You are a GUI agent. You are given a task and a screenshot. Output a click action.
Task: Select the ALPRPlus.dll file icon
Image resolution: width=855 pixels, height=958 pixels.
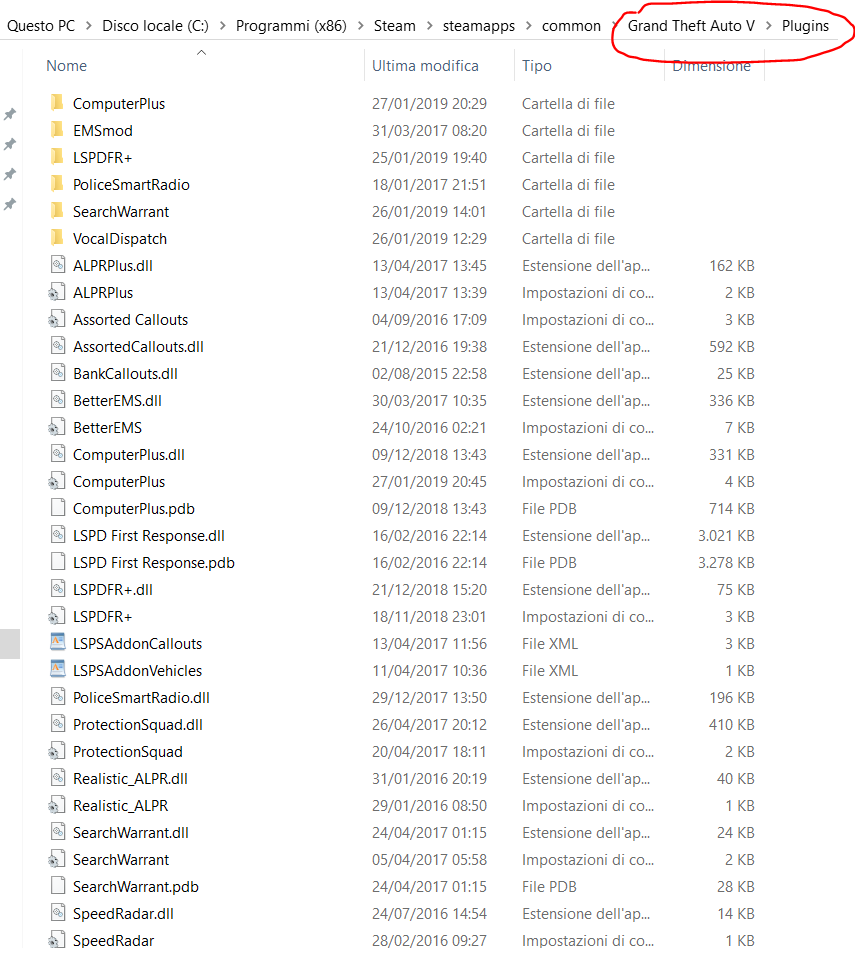click(57, 265)
